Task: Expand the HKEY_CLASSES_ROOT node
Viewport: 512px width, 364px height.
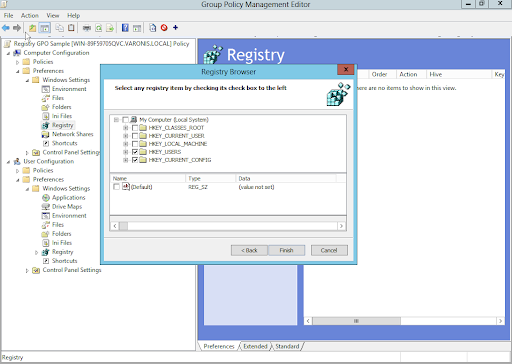Action: tap(125, 128)
